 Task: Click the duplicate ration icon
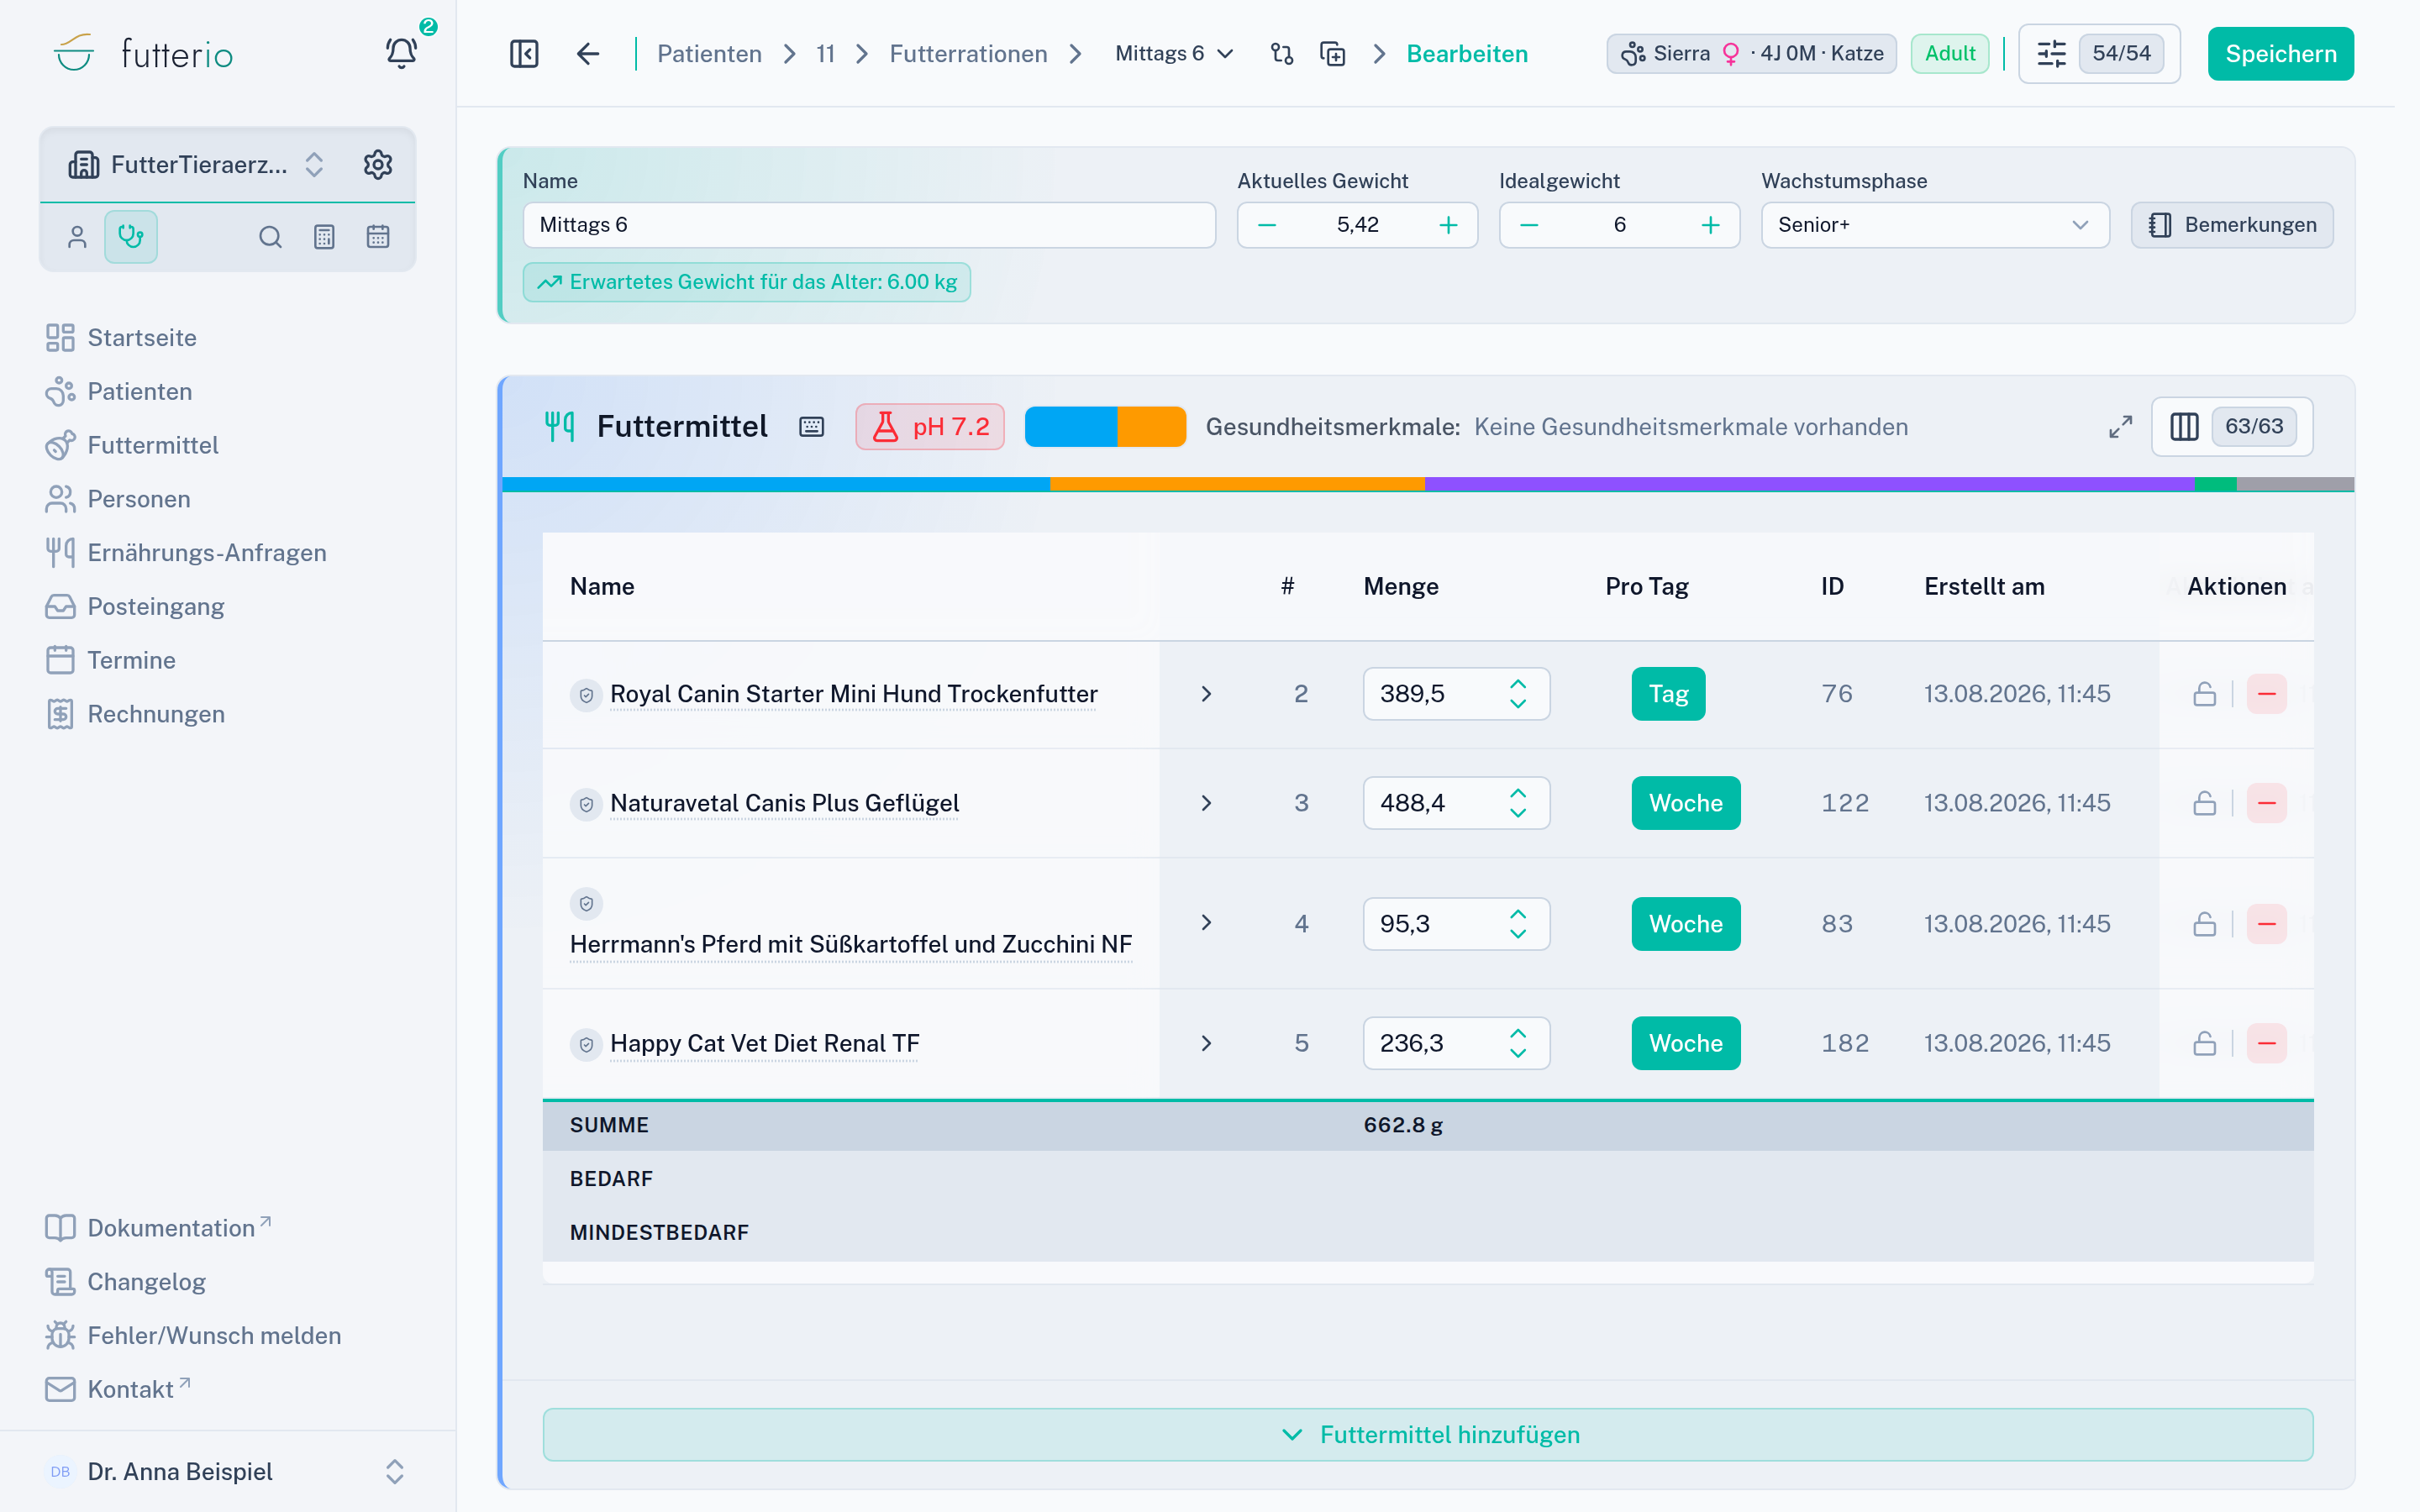click(1333, 54)
